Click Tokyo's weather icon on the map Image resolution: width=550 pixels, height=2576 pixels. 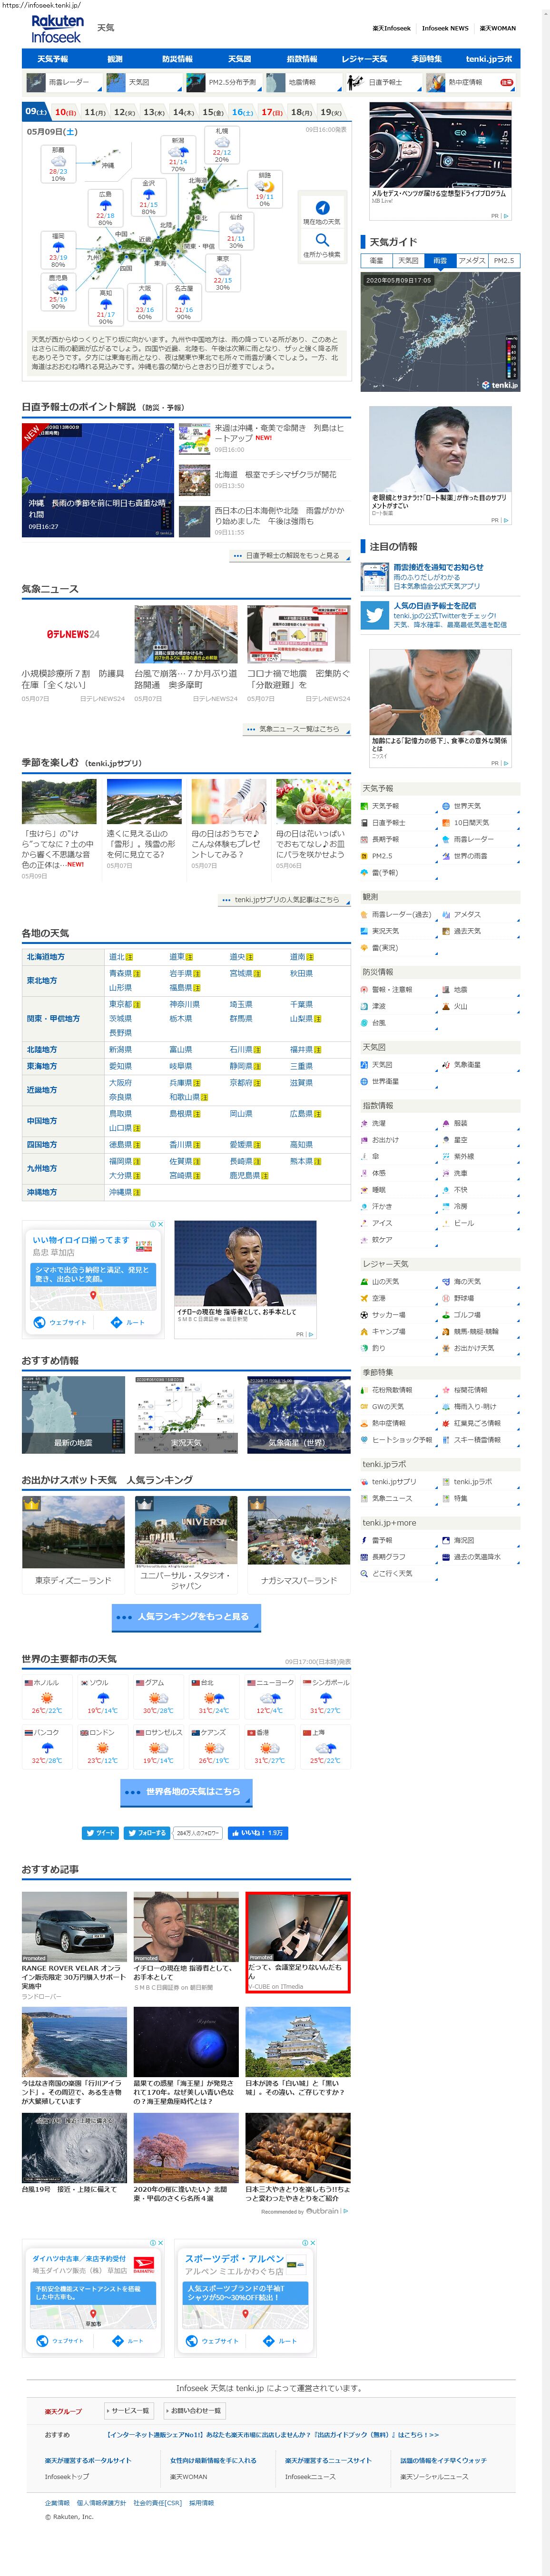(x=223, y=270)
